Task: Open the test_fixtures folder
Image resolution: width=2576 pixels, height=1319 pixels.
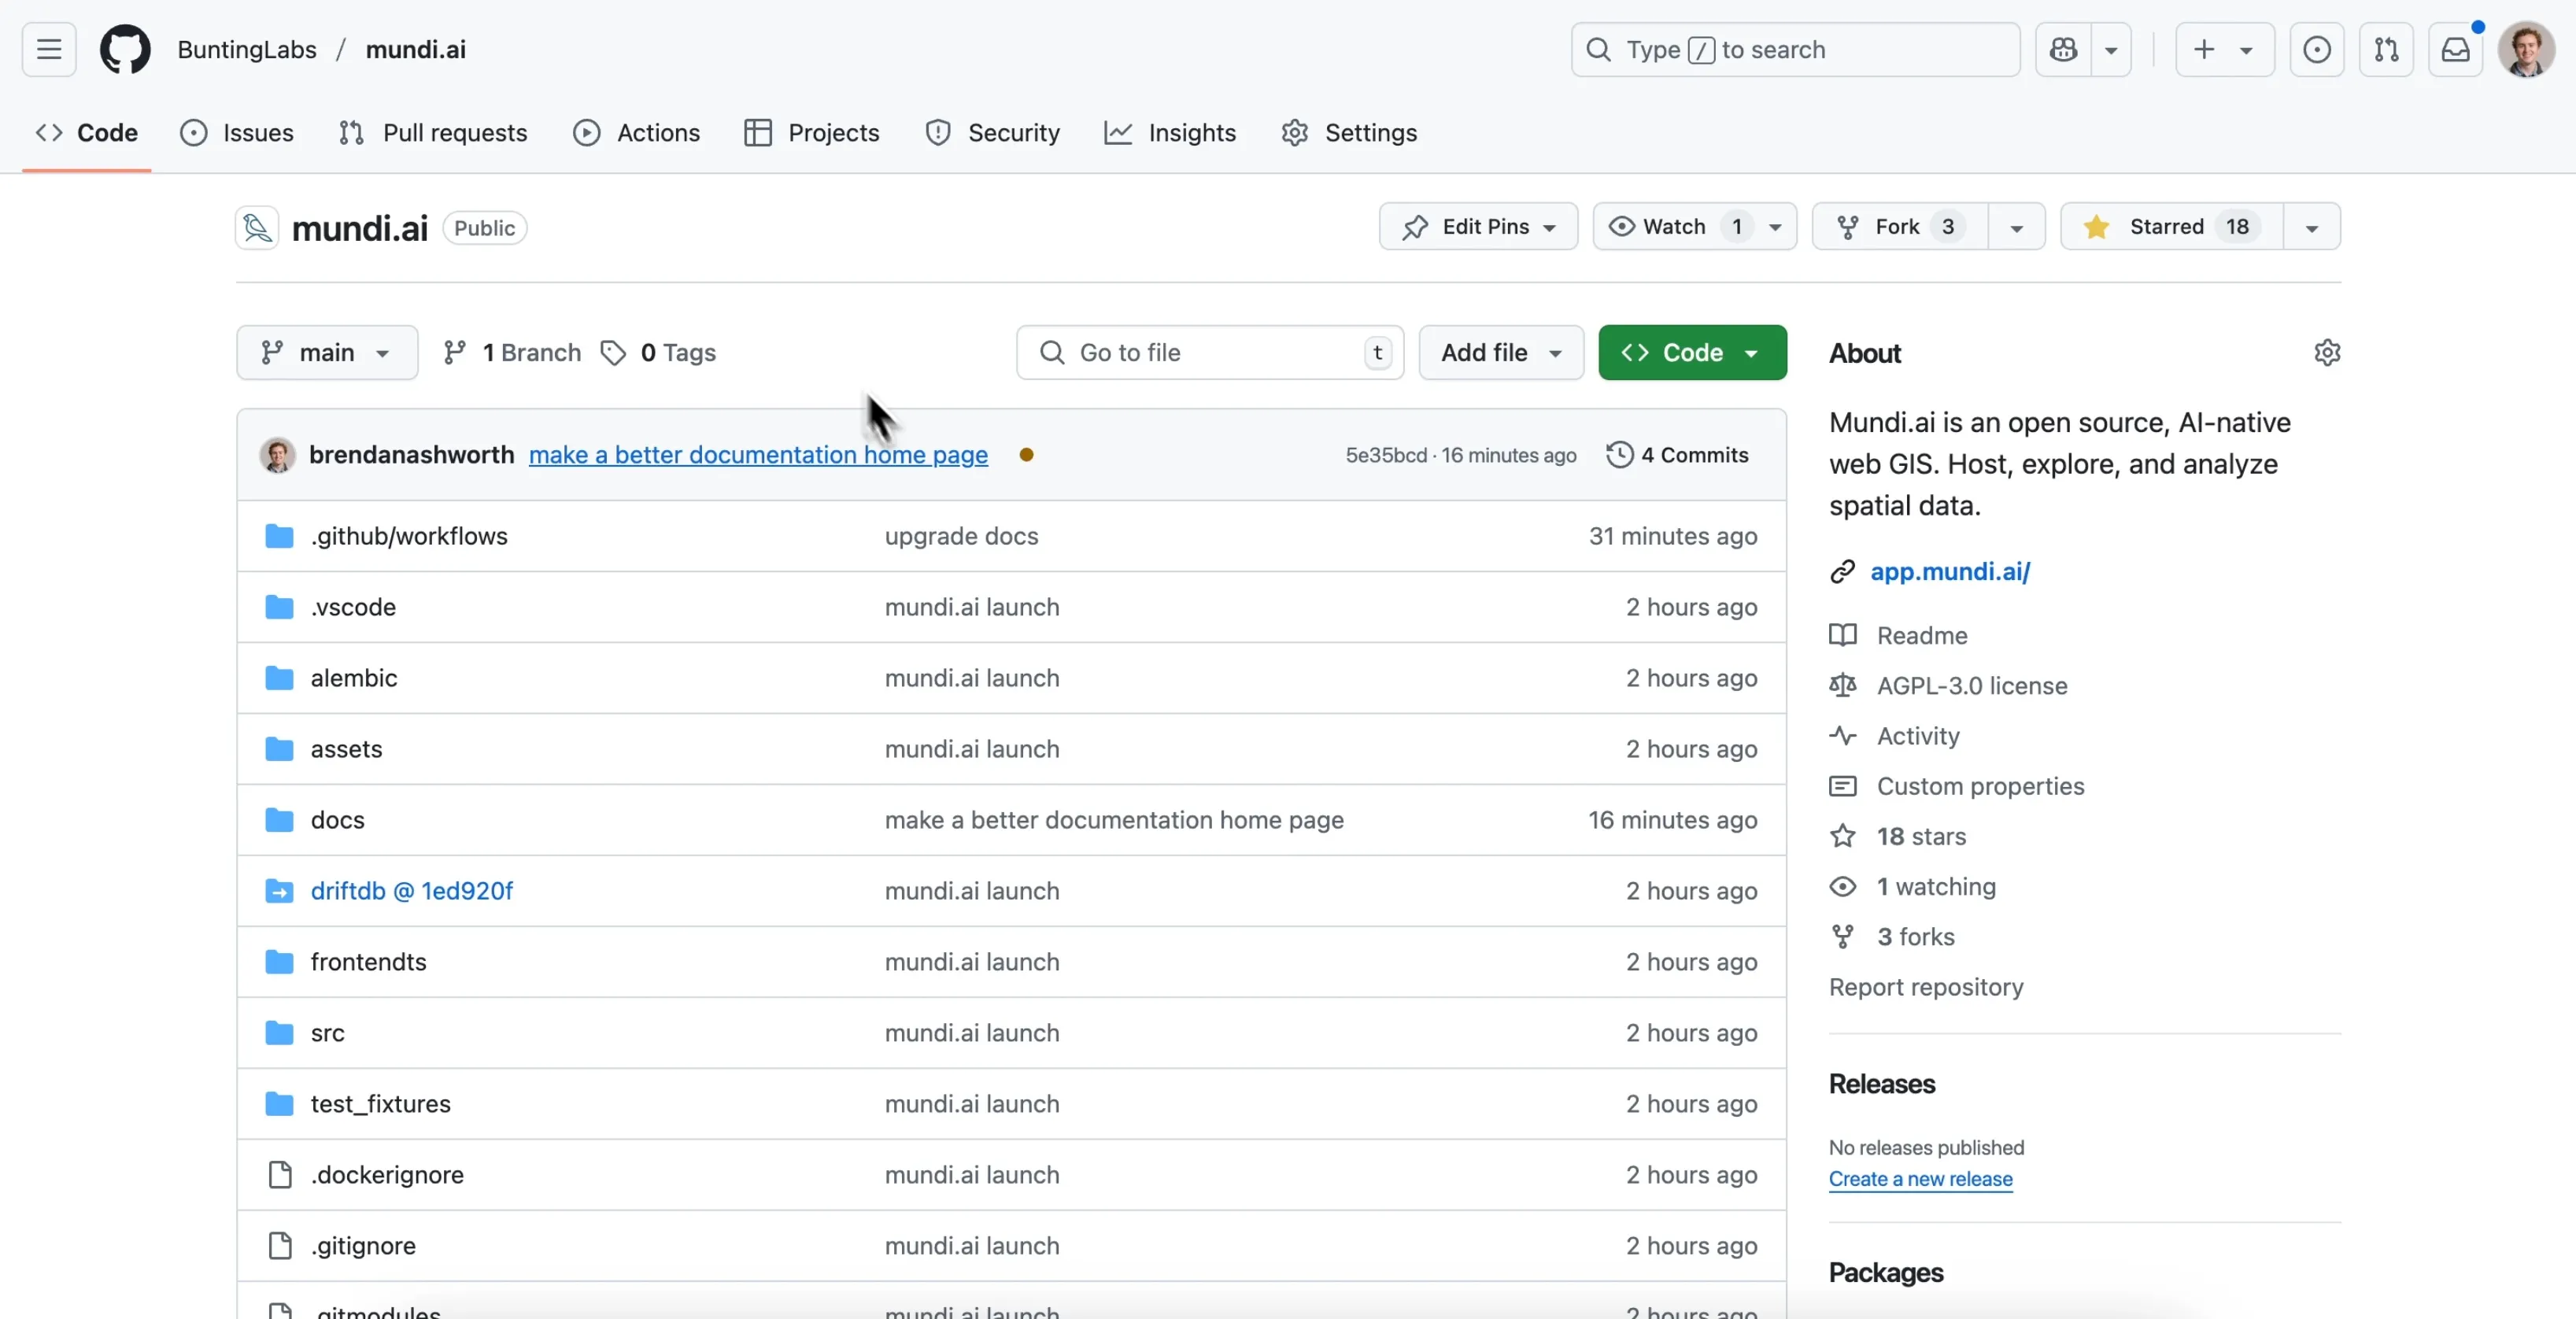Action: (380, 1104)
